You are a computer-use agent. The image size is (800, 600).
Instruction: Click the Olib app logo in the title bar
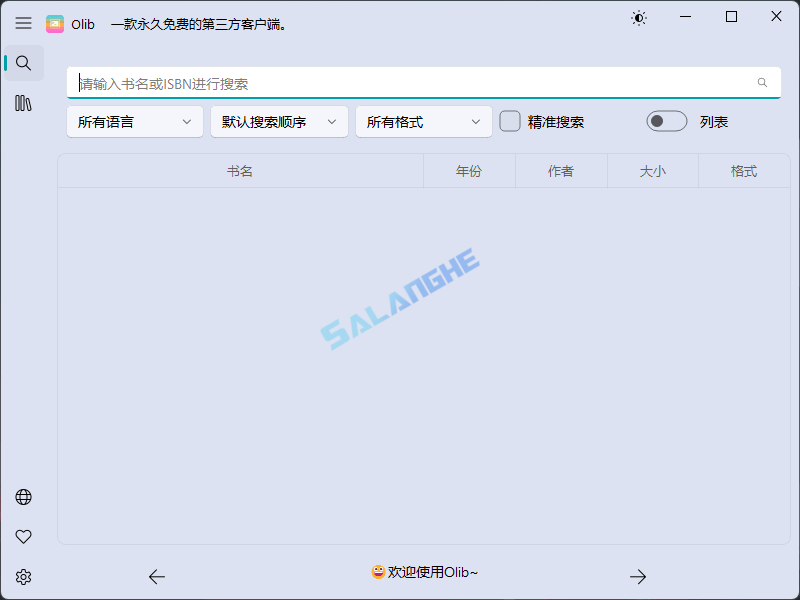click(x=55, y=22)
